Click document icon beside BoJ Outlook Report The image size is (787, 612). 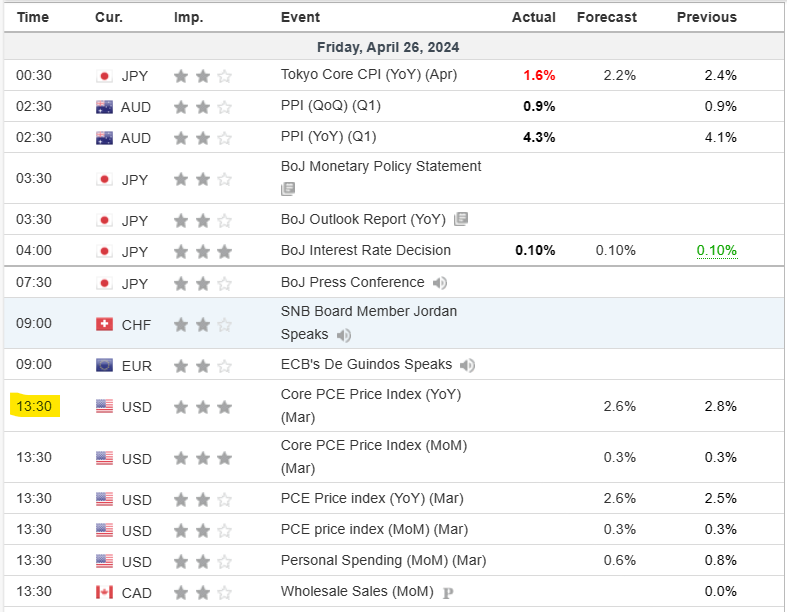pyautogui.click(x=460, y=219)
